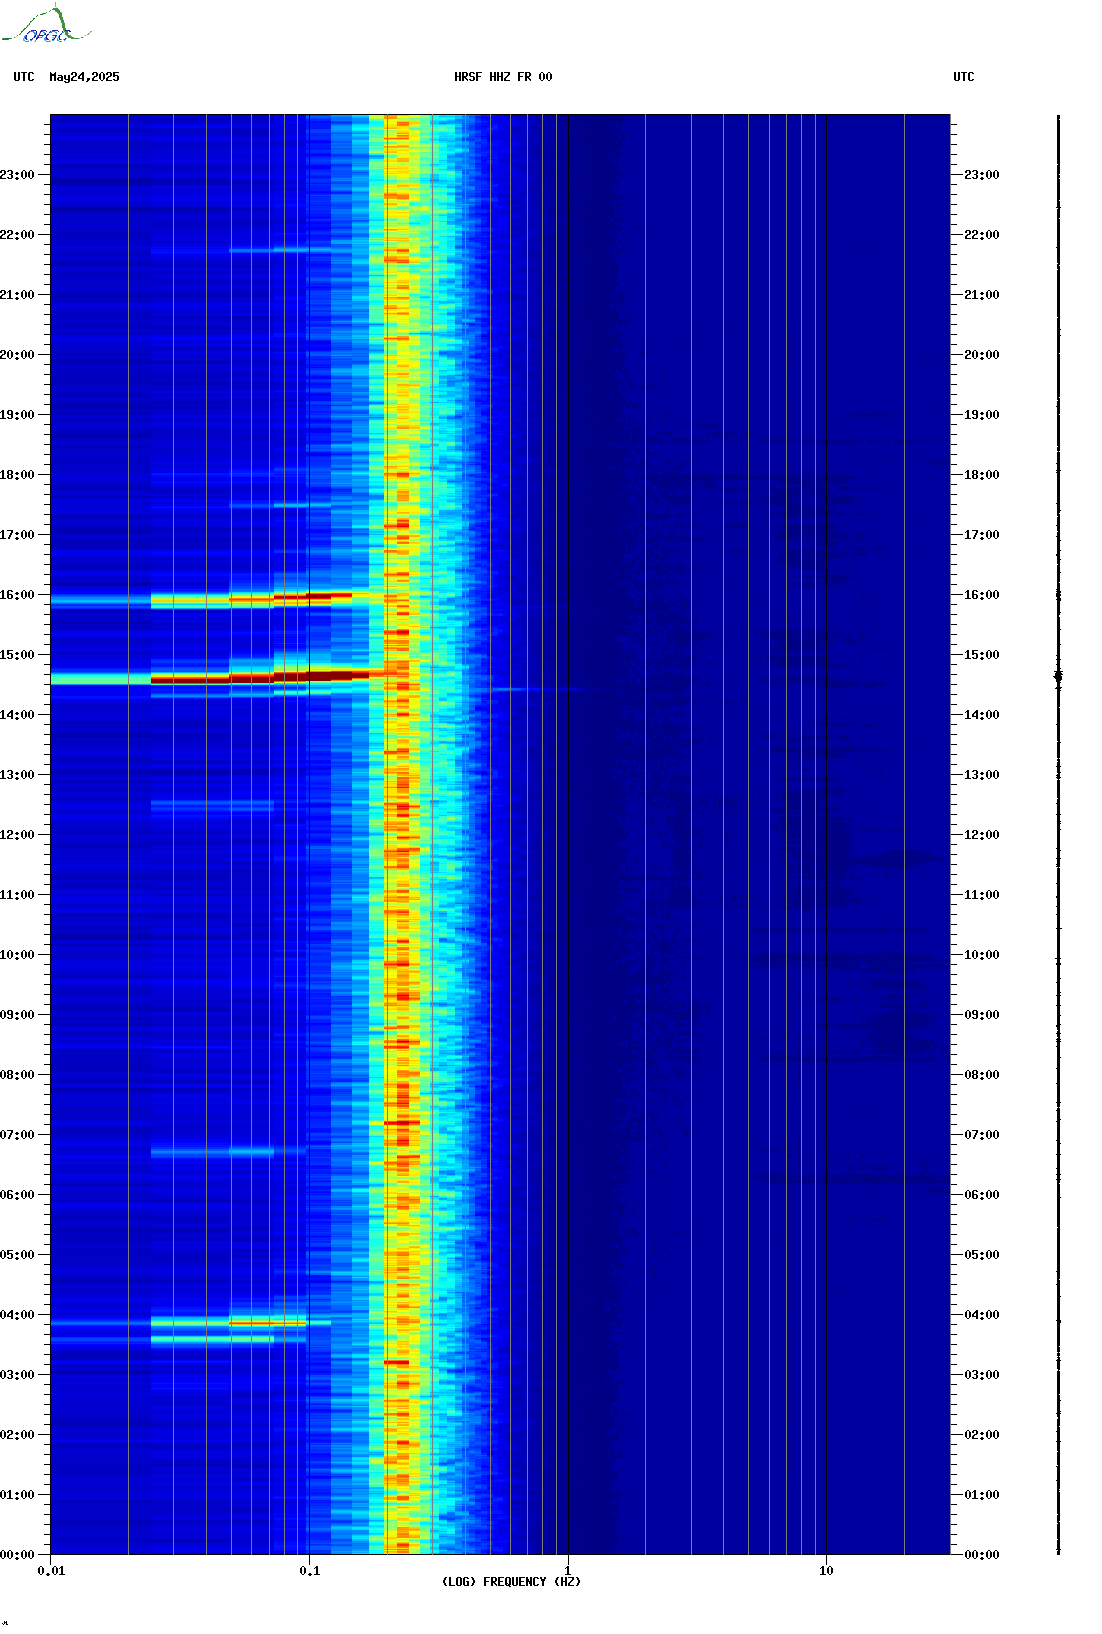Click the May24,2025 date label
This screenshot has height=1634, width=1102.
tap(84, 77)
